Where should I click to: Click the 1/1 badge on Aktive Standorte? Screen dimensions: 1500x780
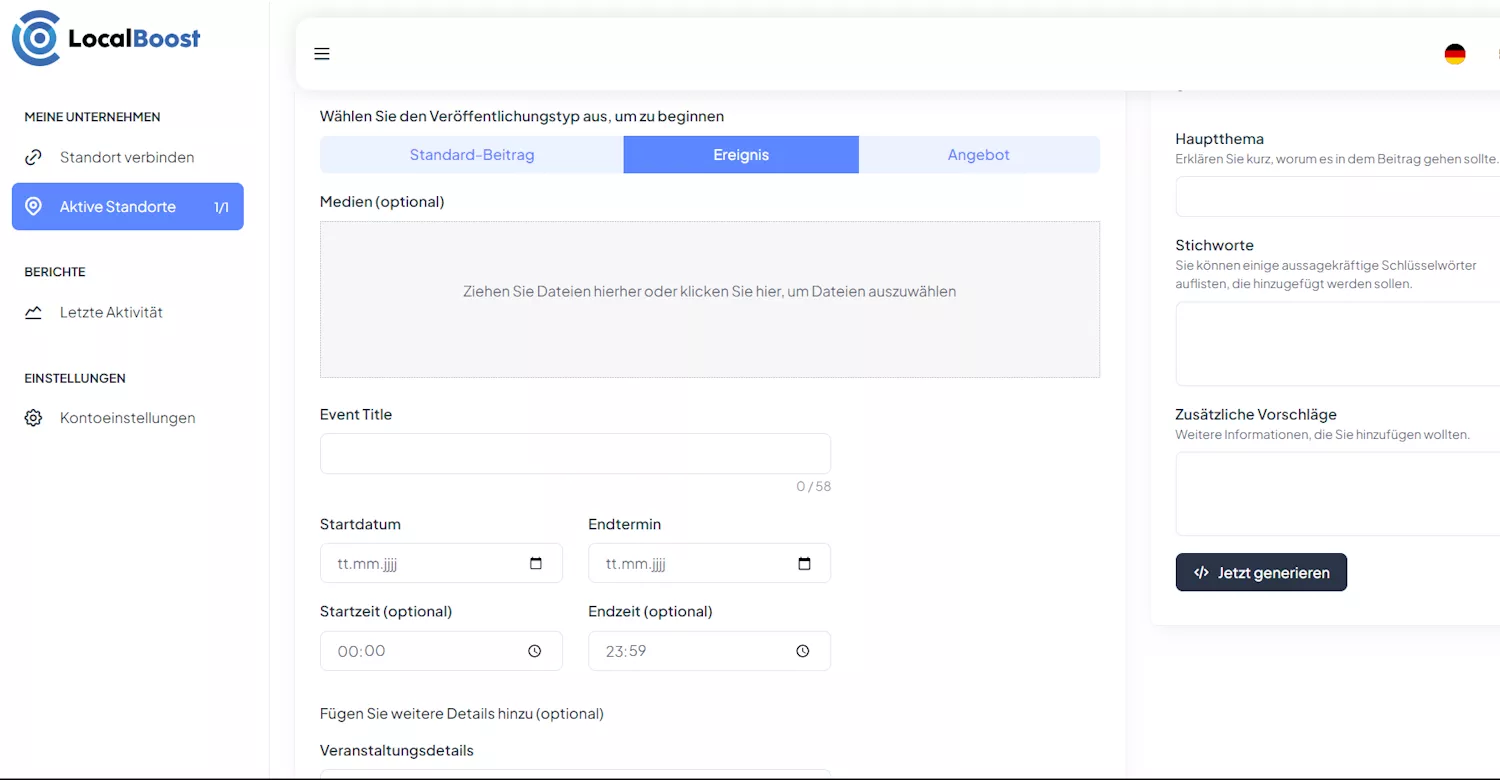click(x=221, y=207)
